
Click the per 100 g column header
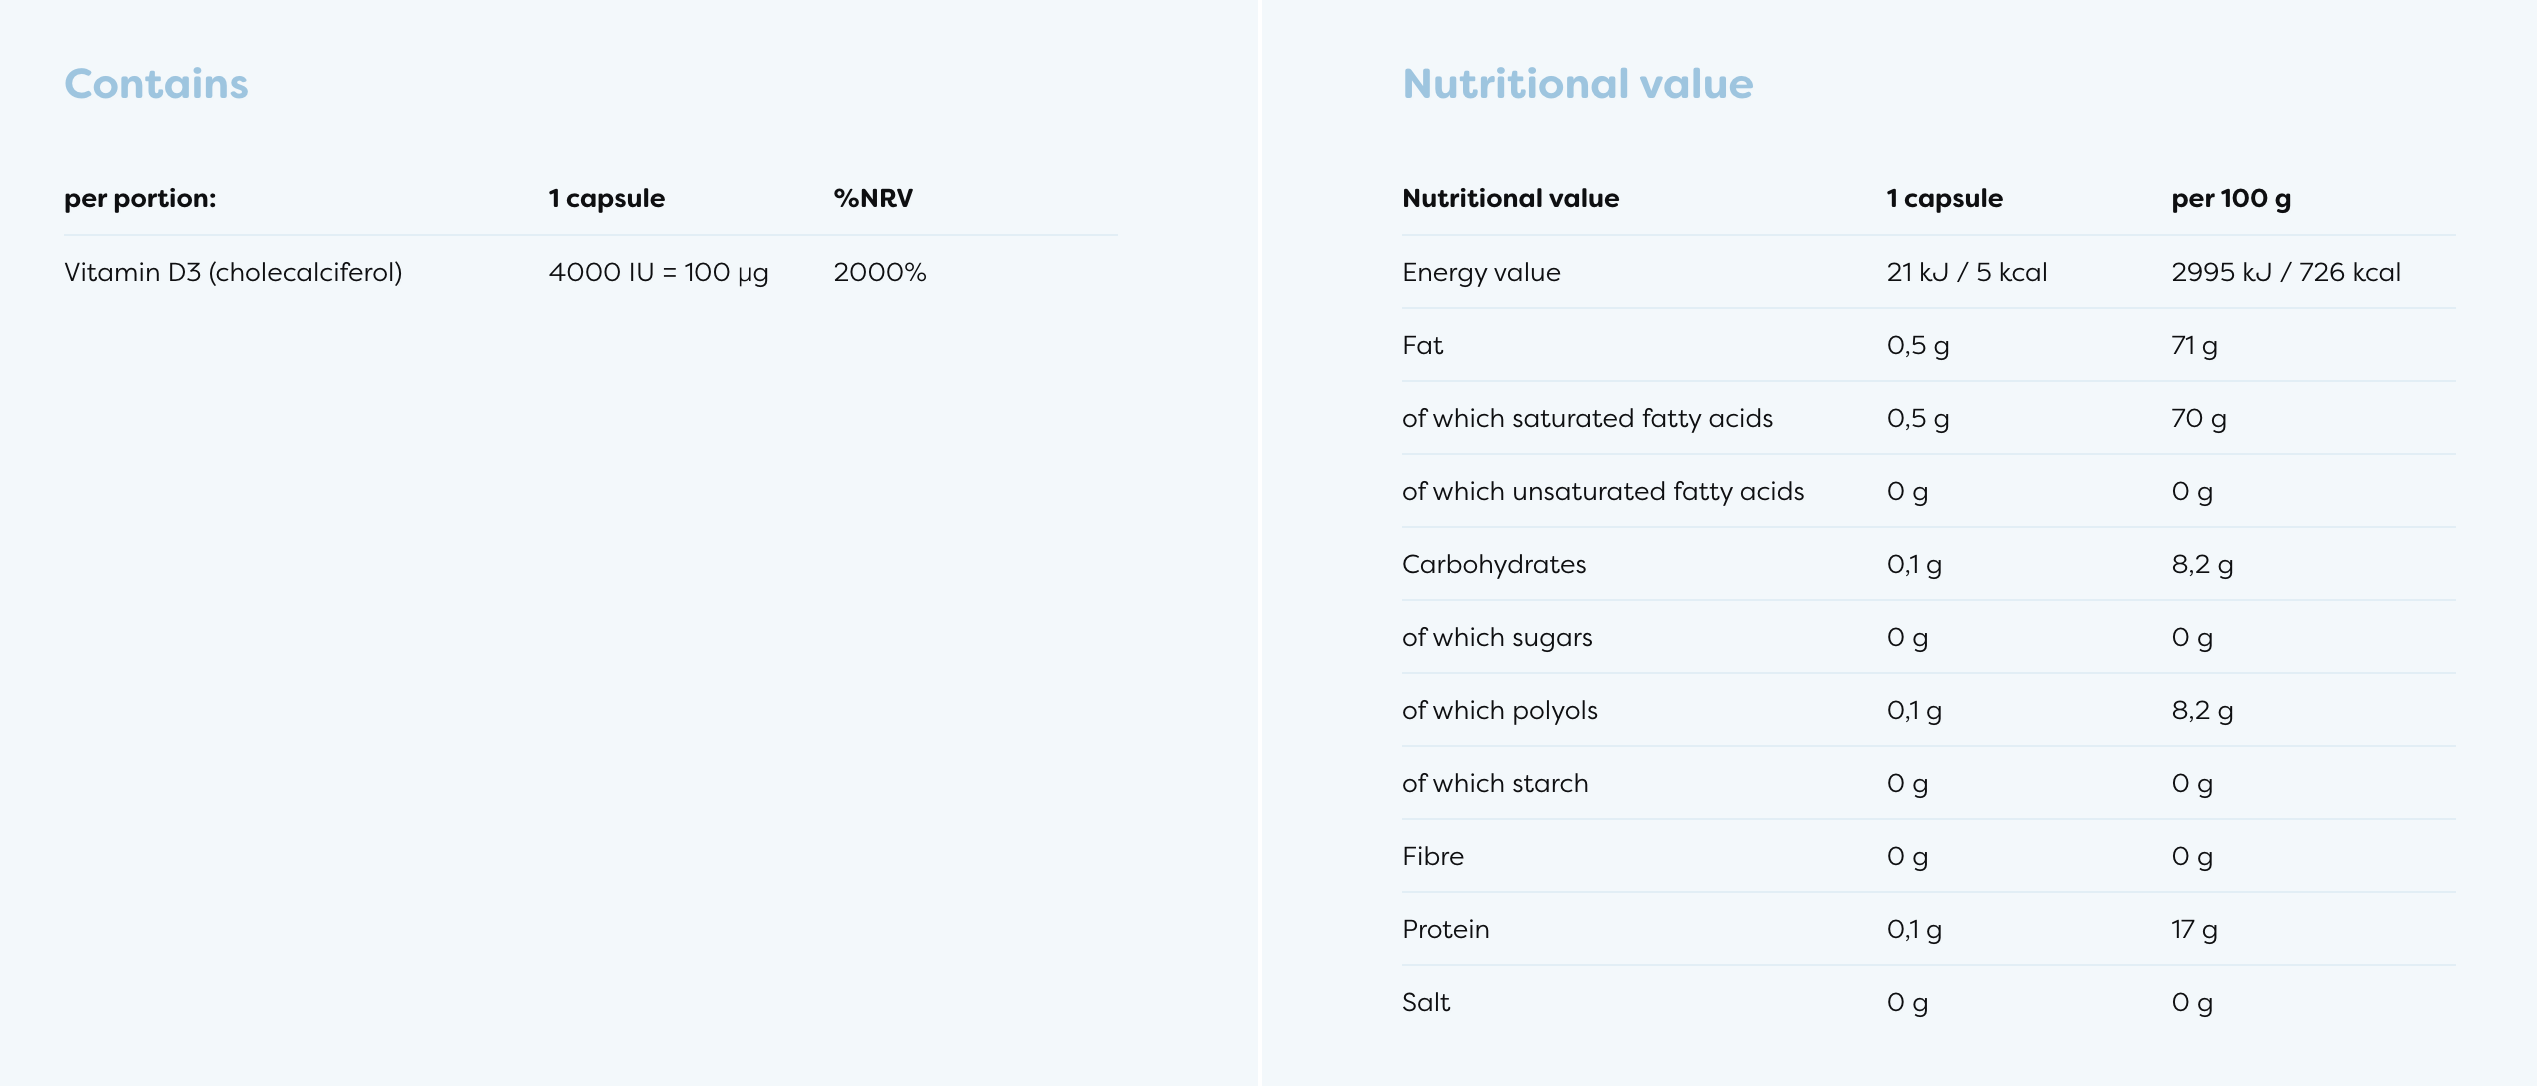coord(2230,198)
